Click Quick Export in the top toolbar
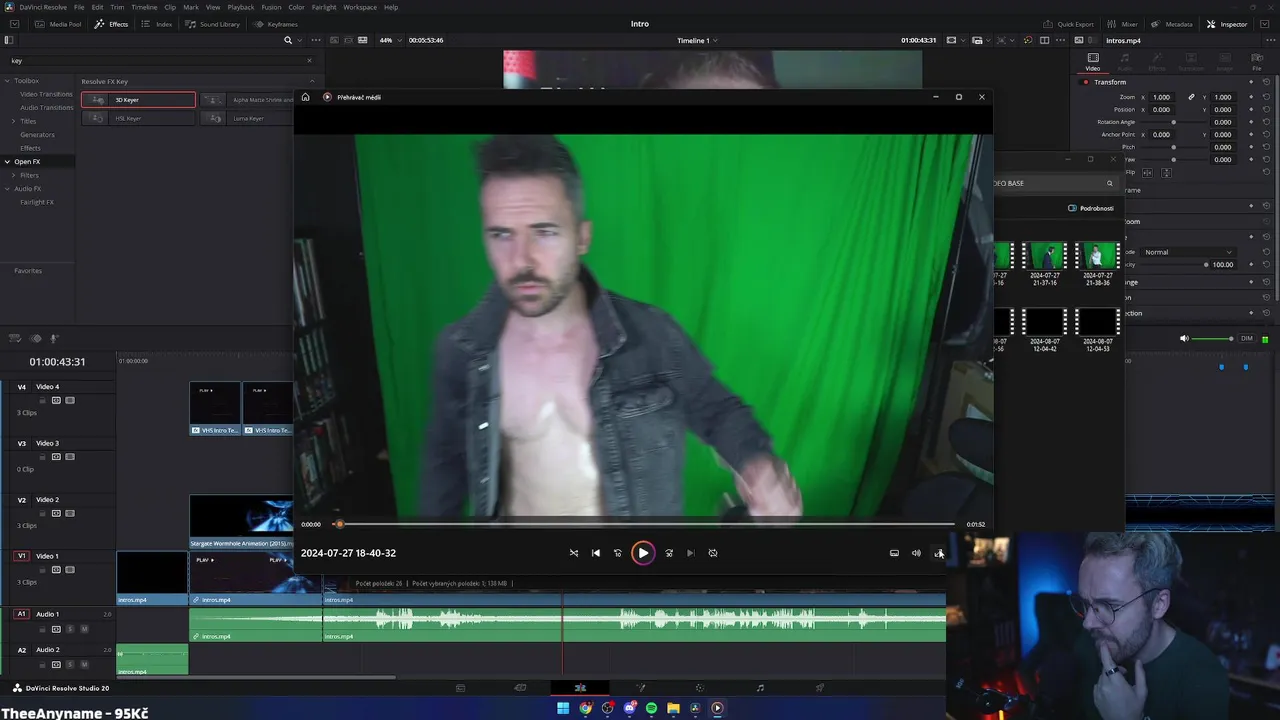Screen dimensions: 1280x720 [x=1069, y=24]
